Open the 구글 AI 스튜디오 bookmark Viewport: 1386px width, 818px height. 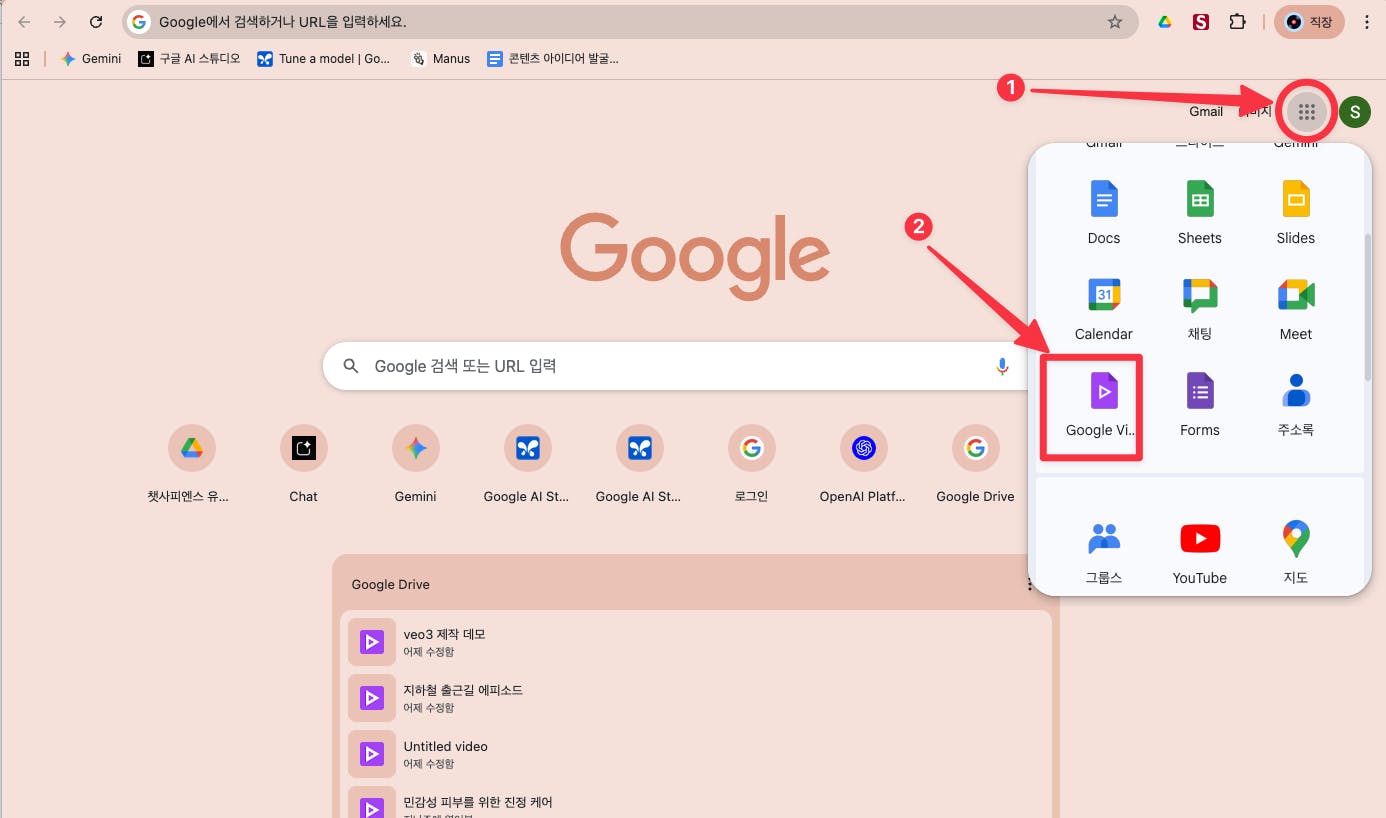190,59
